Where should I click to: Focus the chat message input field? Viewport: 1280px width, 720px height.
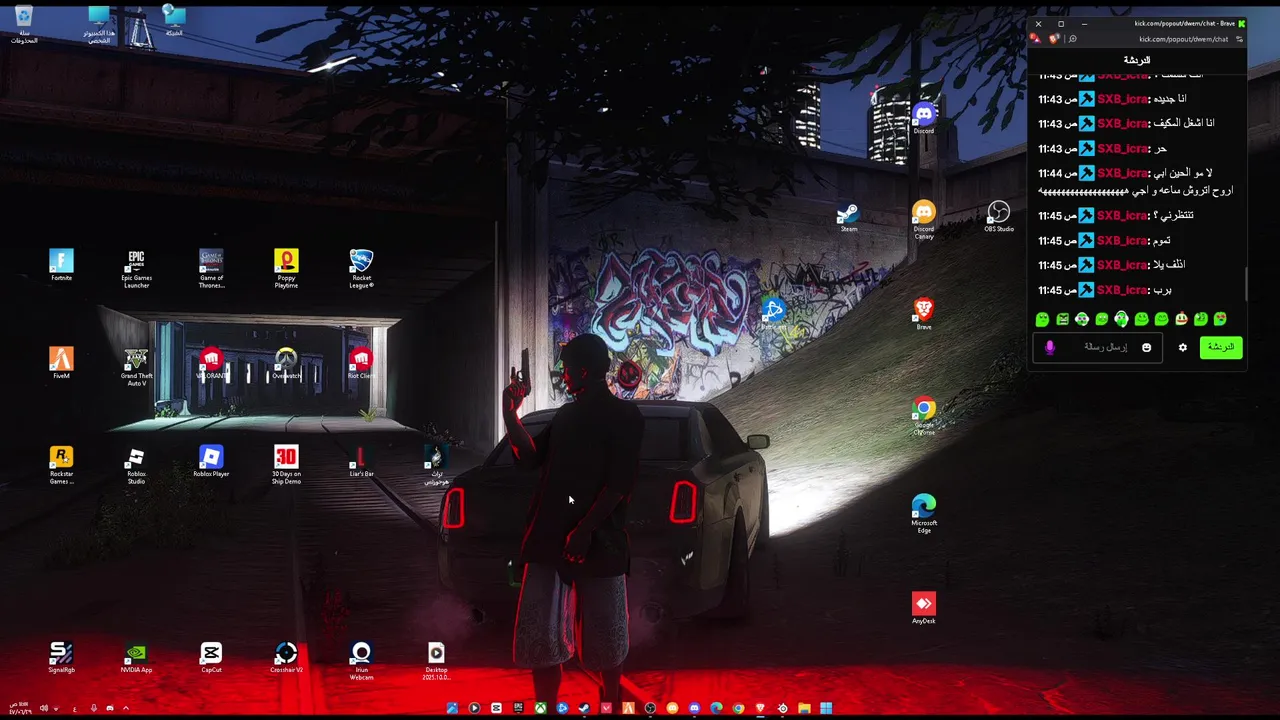[x=1098, y=347]
